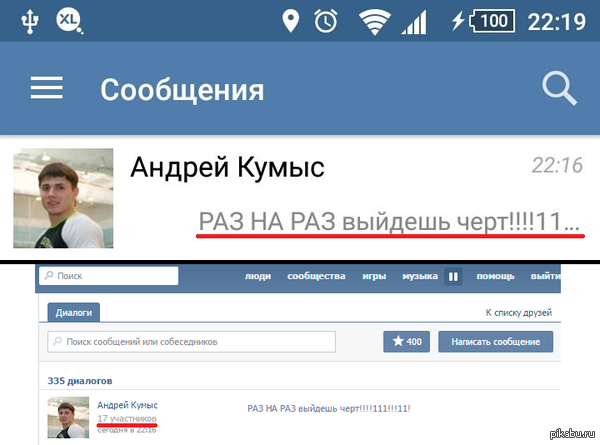Follow the К списку друзей link
The height and width of the screenshot is (445, 600).
click(518, 313)
